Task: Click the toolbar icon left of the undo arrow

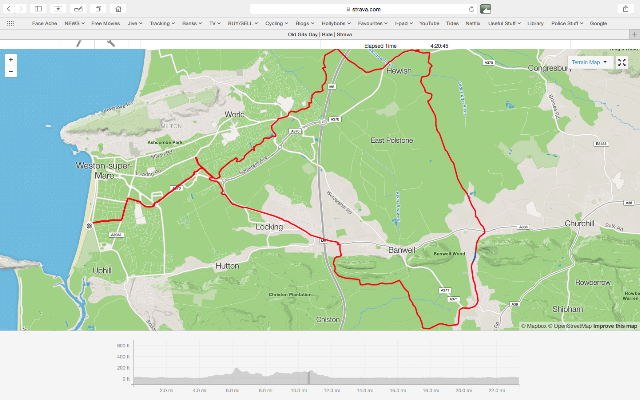Action: pos(78,9)
